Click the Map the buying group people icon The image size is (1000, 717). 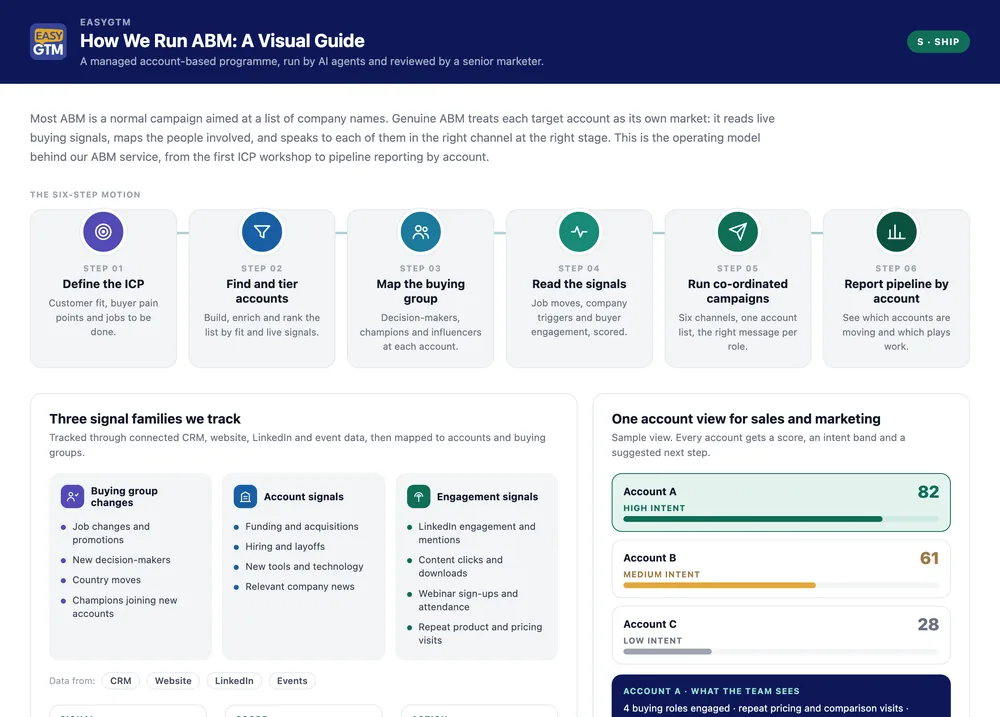click(420, 232)
